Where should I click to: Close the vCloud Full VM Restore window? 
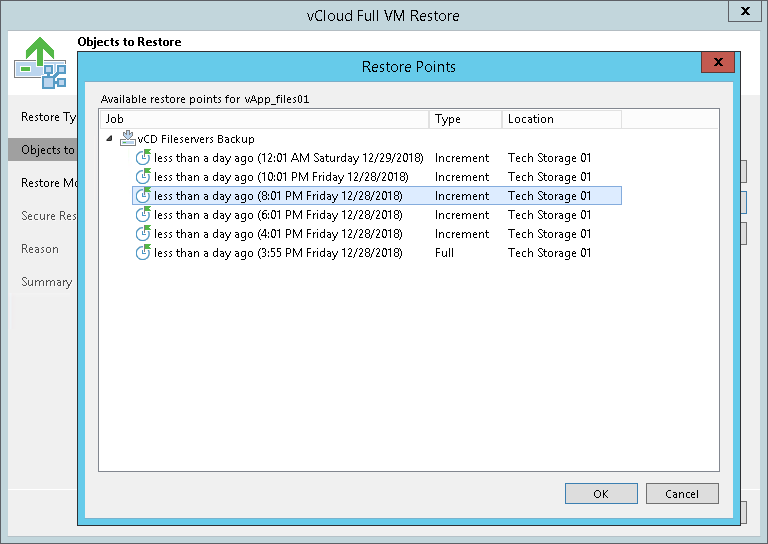click(744, 13)
